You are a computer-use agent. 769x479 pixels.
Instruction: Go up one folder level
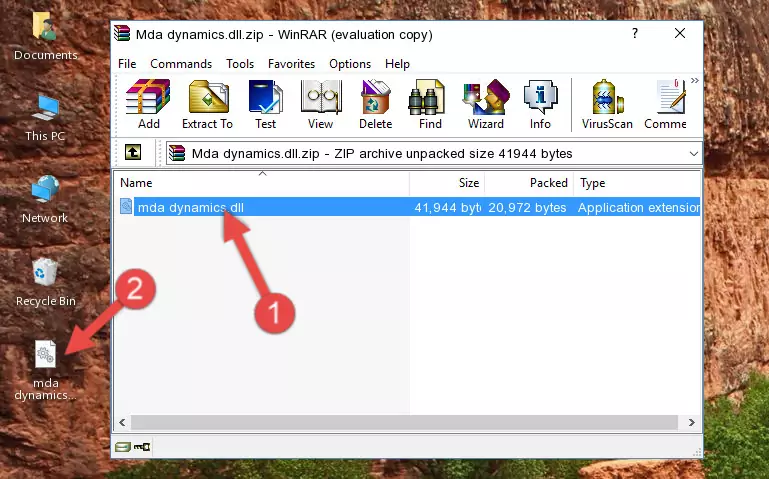[133, 152]
